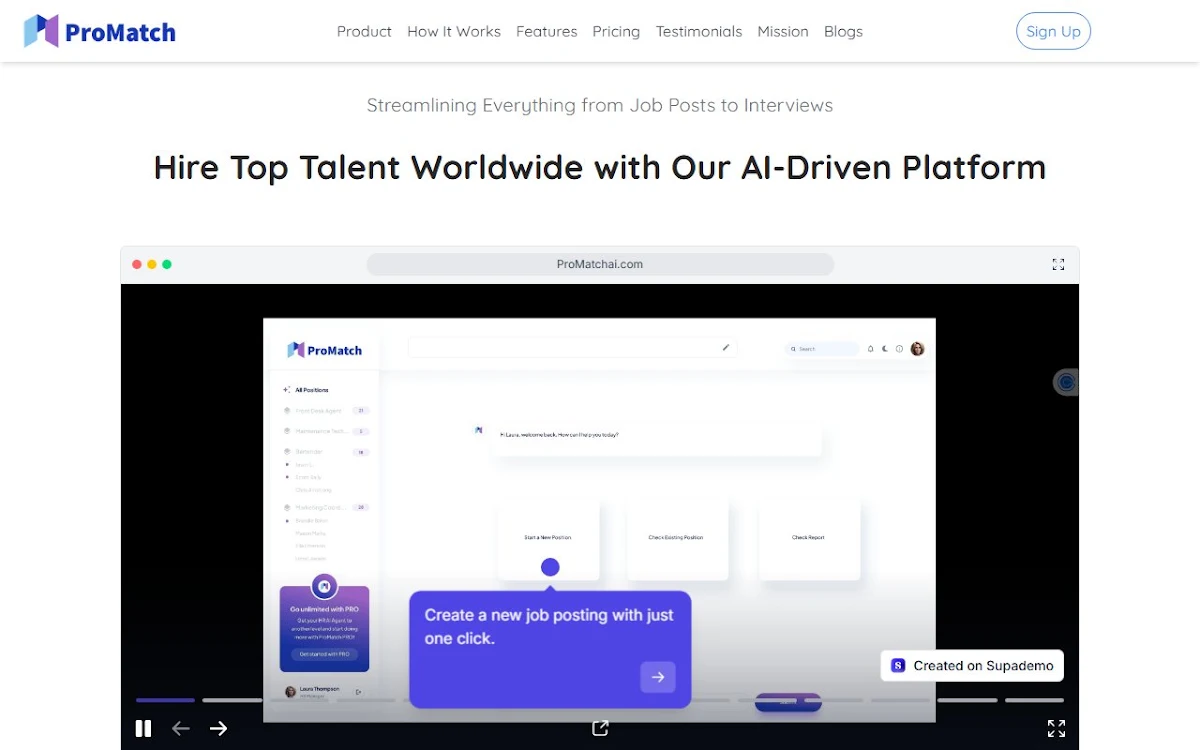Advance to next demo step arrow

pos(218,729)
